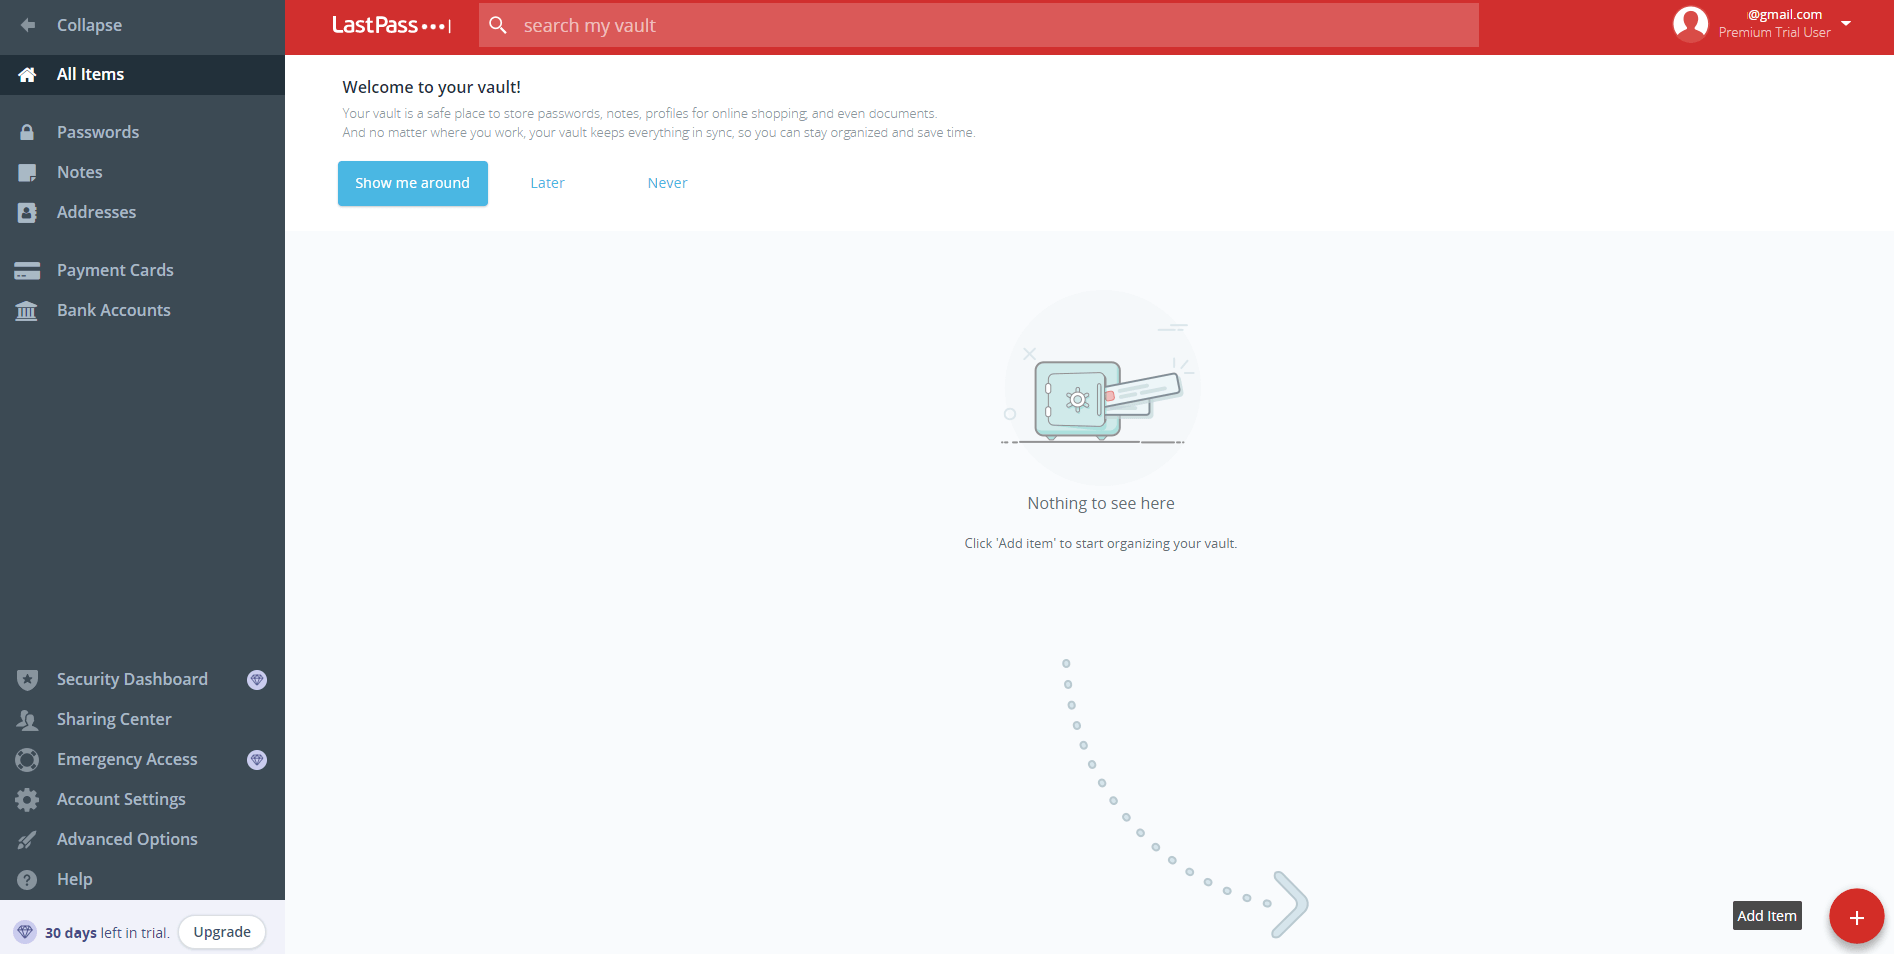Click the Account Settings gear icon

(x=27, y=800)
